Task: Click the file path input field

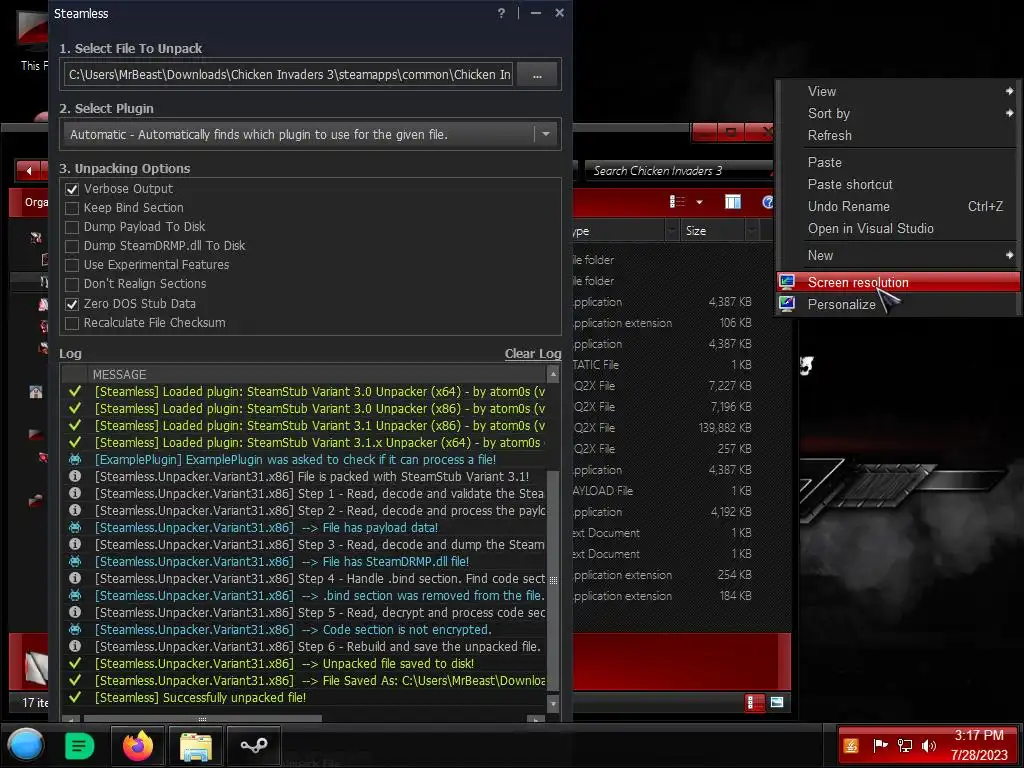Action: point(289,74)
